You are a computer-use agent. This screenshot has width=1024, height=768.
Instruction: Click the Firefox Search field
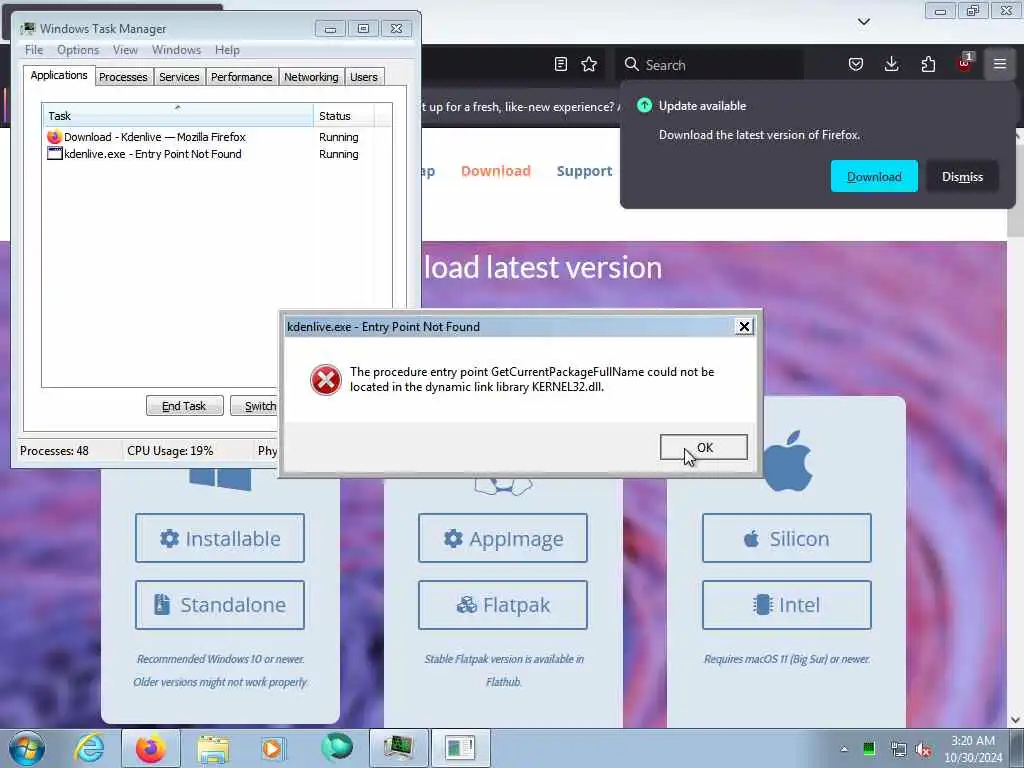[709, 64]
